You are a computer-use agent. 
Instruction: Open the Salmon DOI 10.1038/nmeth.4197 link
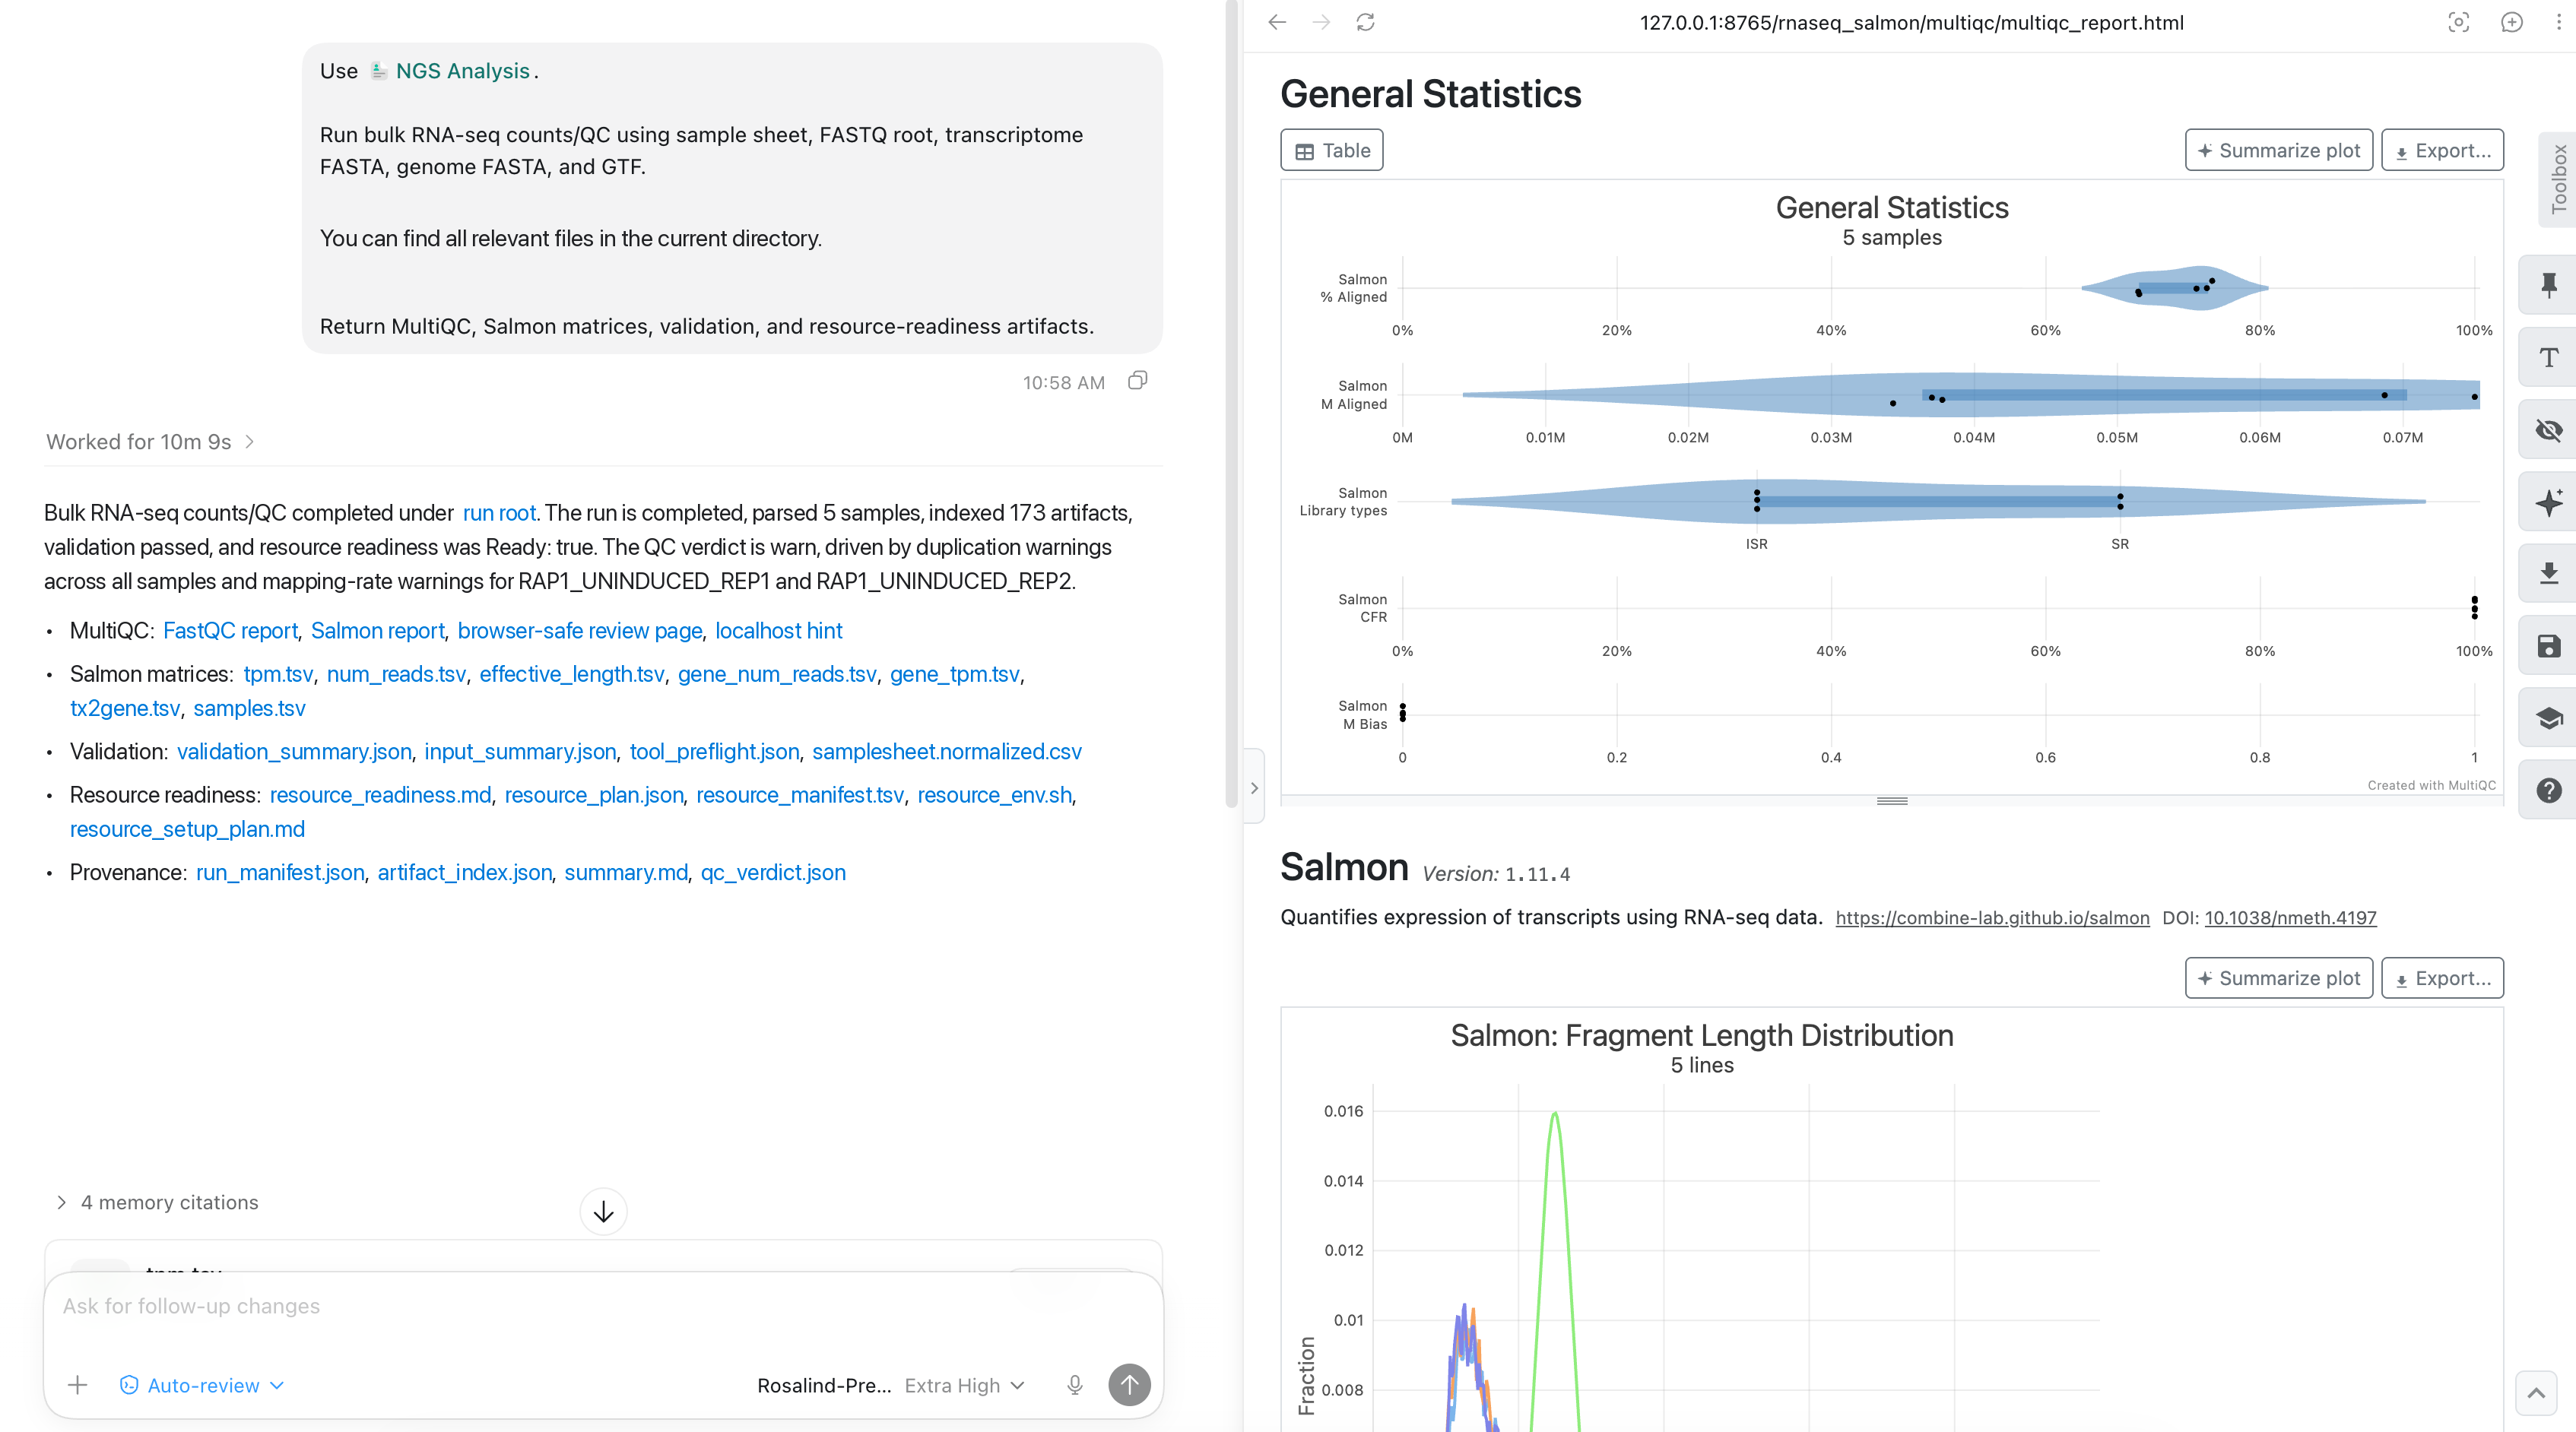pos(2290,918)
